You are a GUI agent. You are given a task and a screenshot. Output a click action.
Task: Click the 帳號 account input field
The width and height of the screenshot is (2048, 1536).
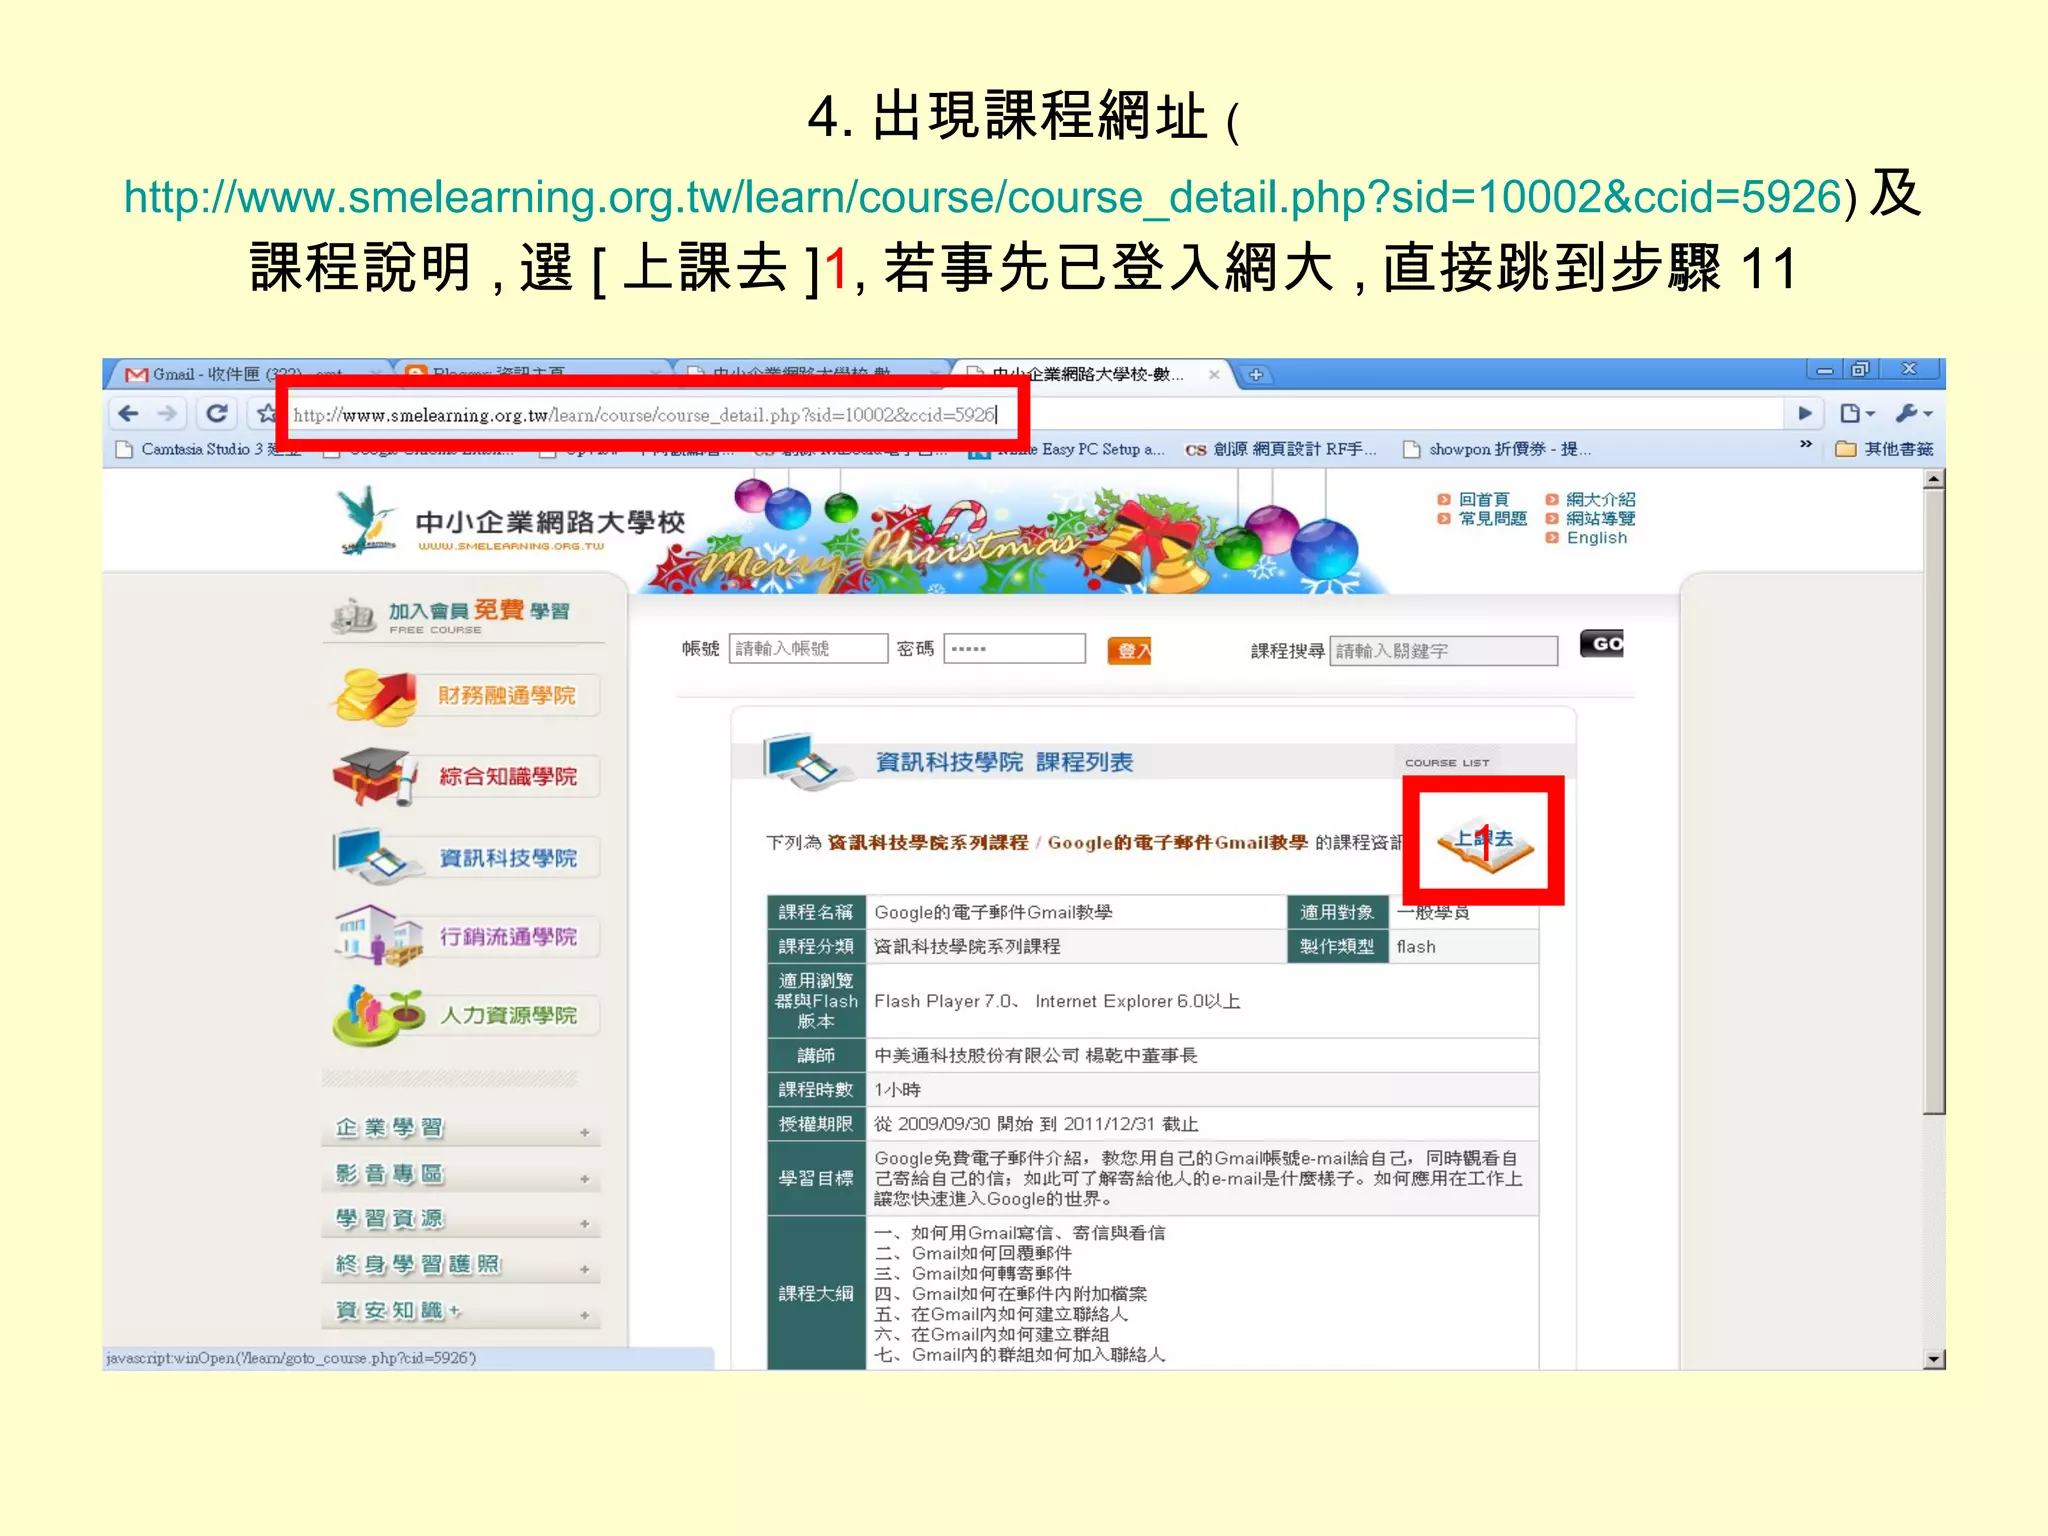coord(808,649)
